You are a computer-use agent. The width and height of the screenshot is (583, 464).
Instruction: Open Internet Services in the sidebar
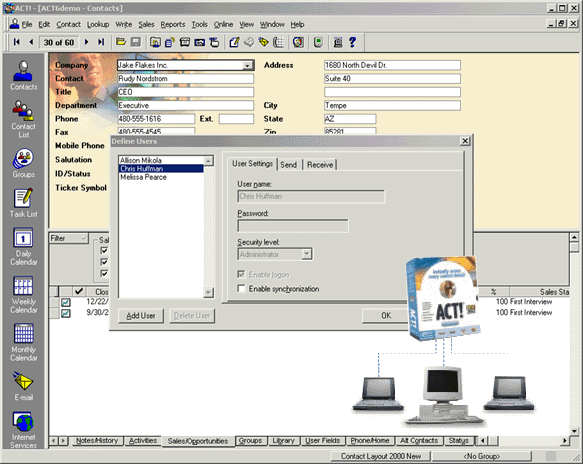[23, 430]
